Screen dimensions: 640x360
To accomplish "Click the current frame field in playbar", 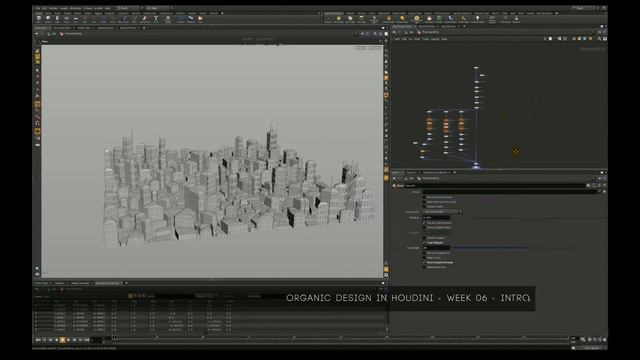I will 97,340.
